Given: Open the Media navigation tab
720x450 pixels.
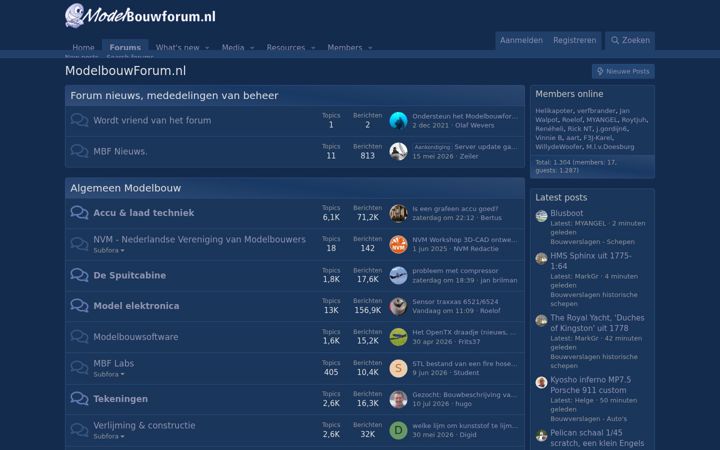Looking at the screenshot, I should (x=233, y=47).
